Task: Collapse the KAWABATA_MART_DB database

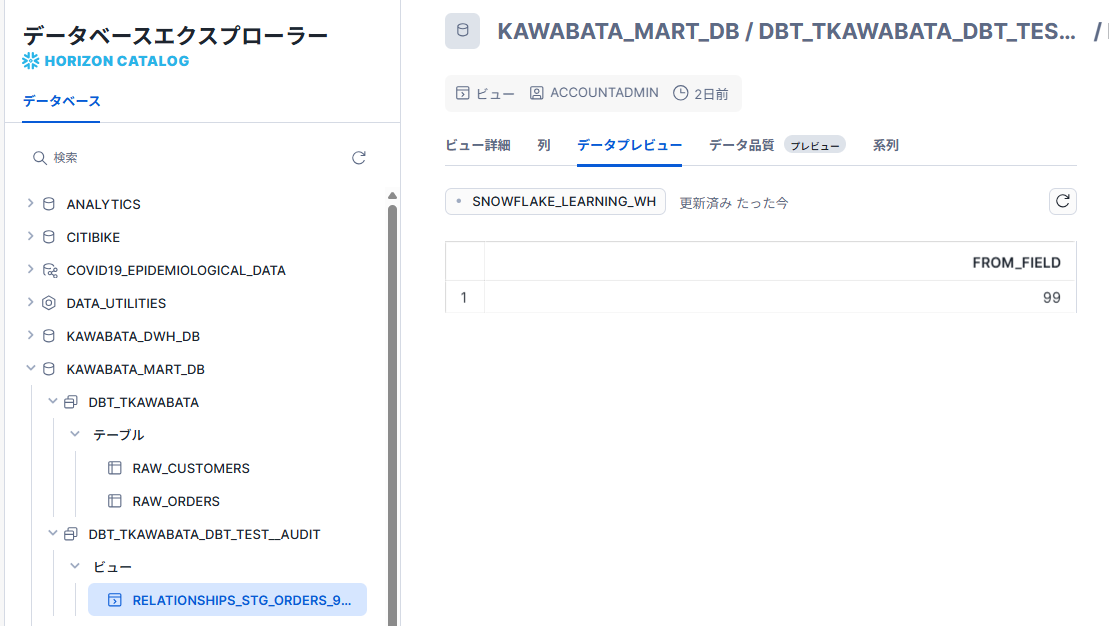Action: click(30, 368)
